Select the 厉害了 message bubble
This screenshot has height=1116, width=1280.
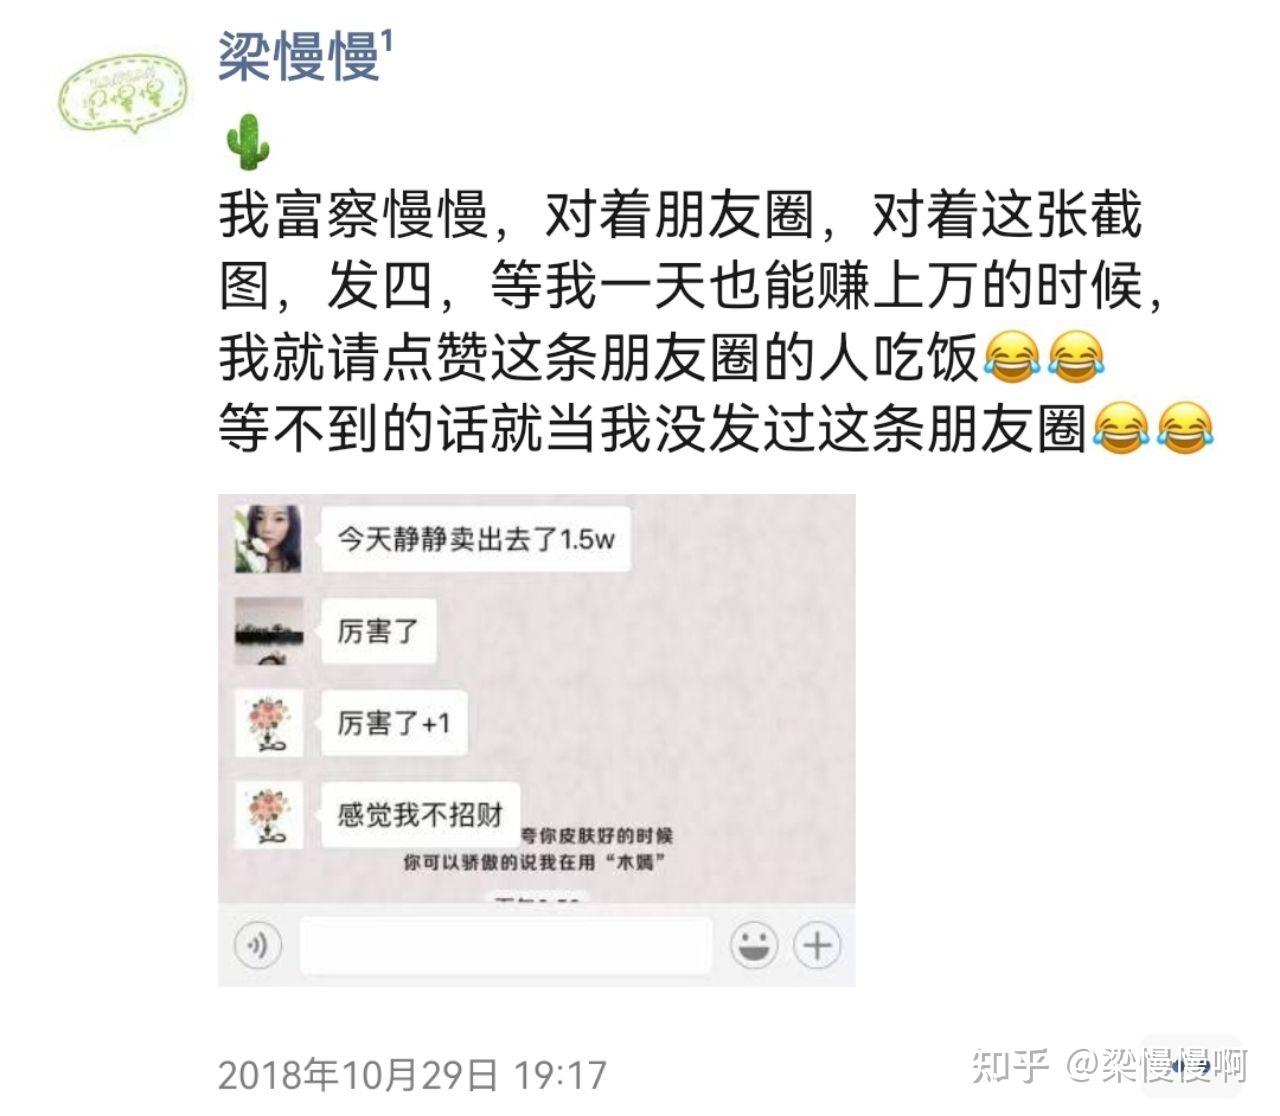[378, 631]
